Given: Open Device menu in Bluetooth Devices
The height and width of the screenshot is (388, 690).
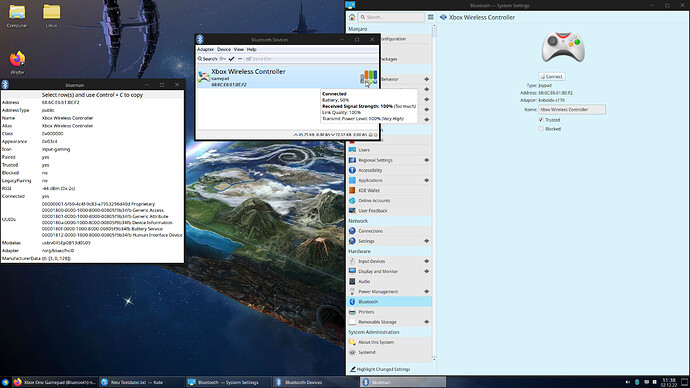Looking at the screenshot, I should 224,49.
